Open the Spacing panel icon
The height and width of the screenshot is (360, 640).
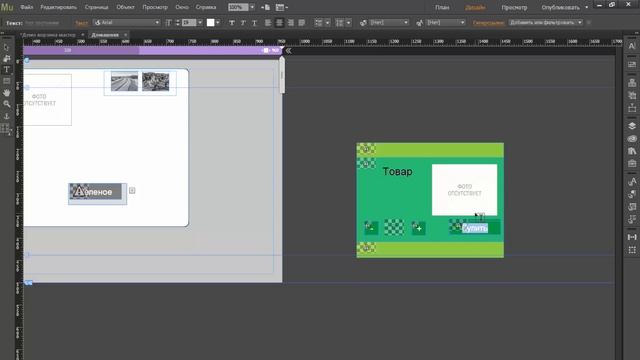point(632,237)
